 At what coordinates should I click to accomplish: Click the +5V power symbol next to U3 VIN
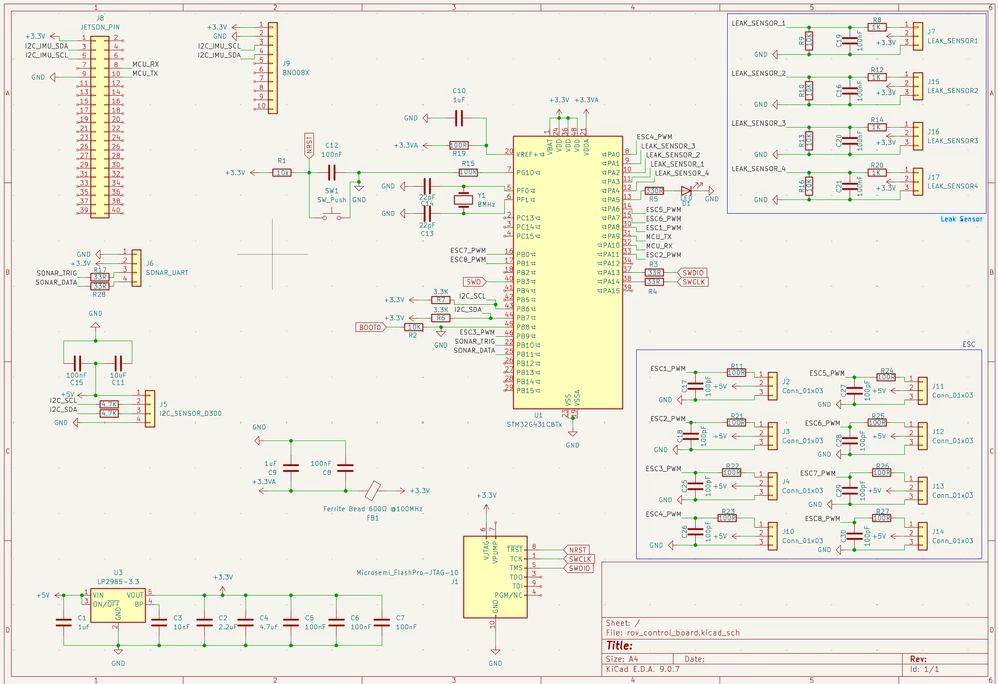click(48, 596)
